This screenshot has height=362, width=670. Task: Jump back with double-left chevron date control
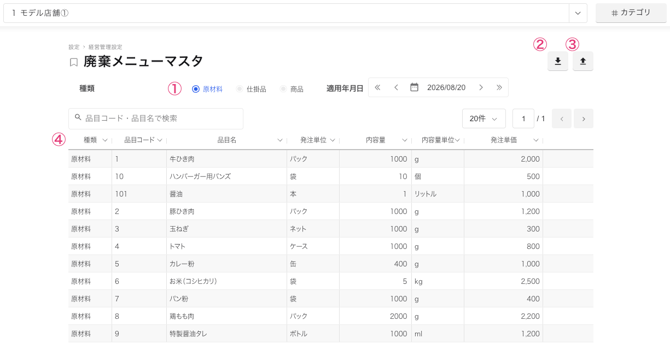[377, 87]
